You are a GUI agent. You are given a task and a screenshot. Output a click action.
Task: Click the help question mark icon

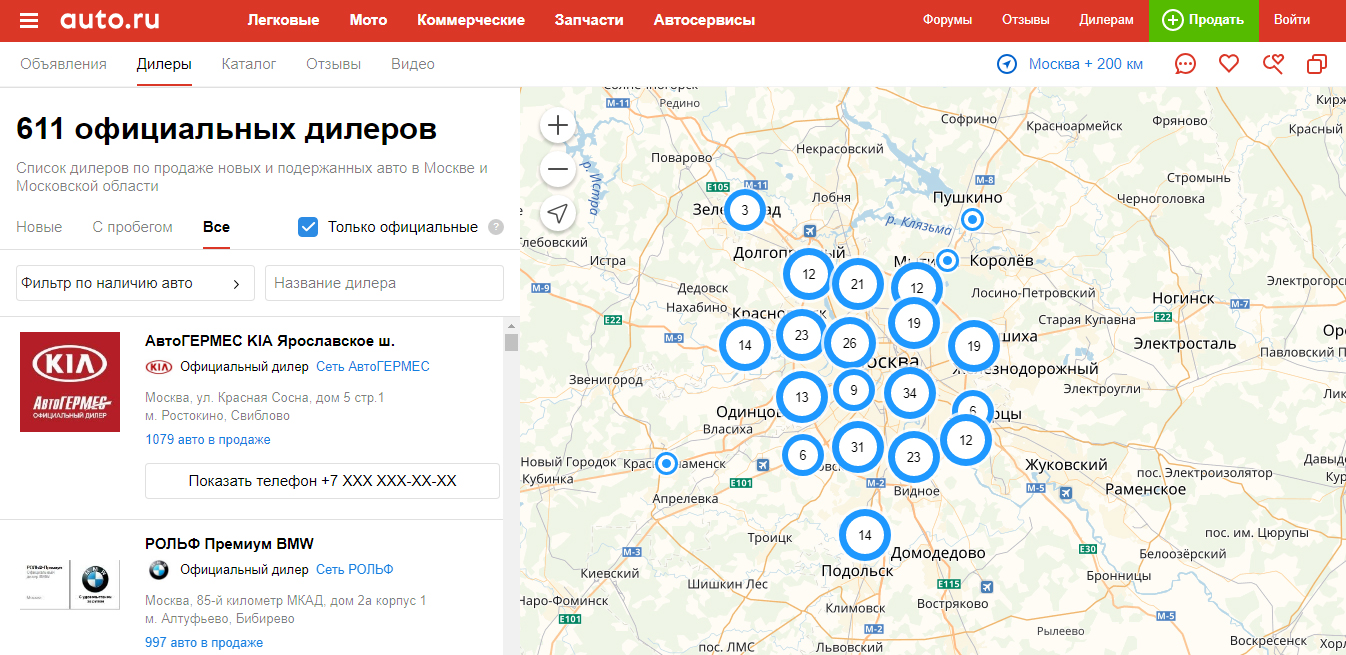point(496,227)
